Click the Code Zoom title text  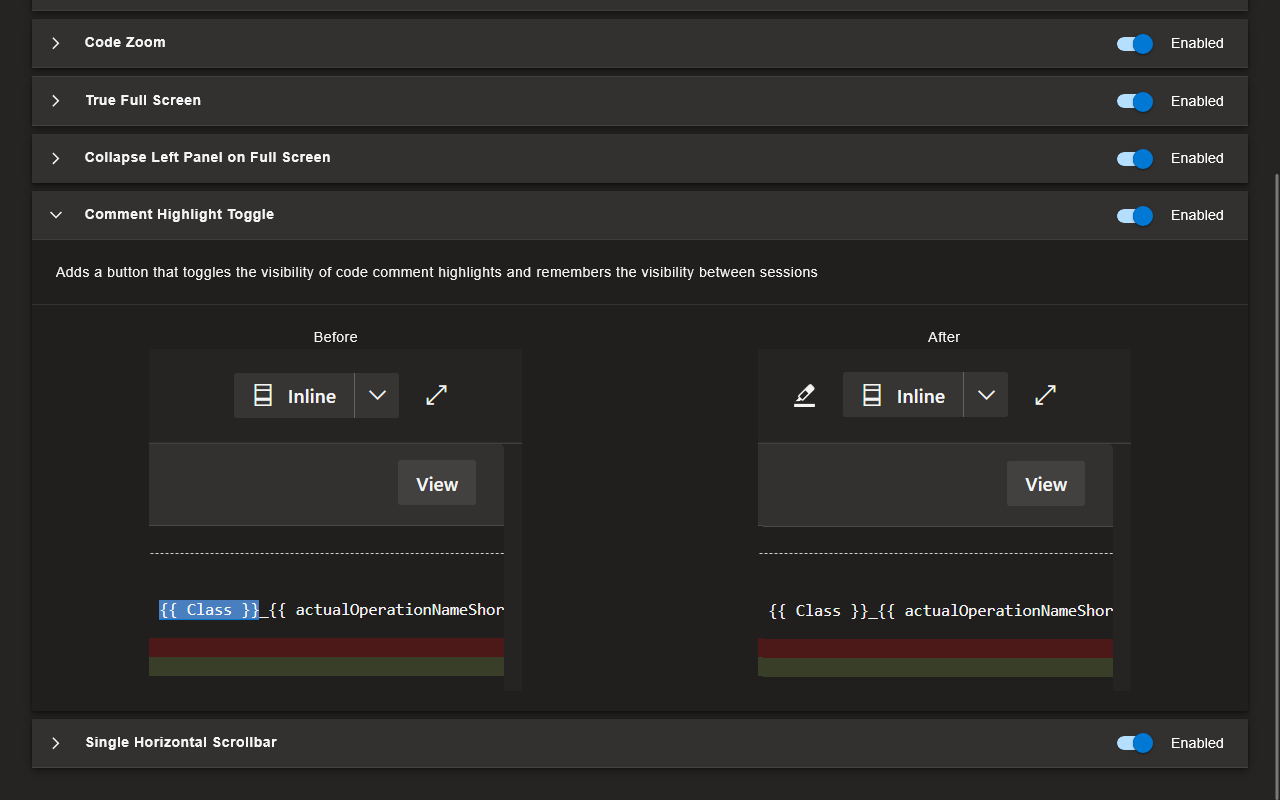[125, 42]
